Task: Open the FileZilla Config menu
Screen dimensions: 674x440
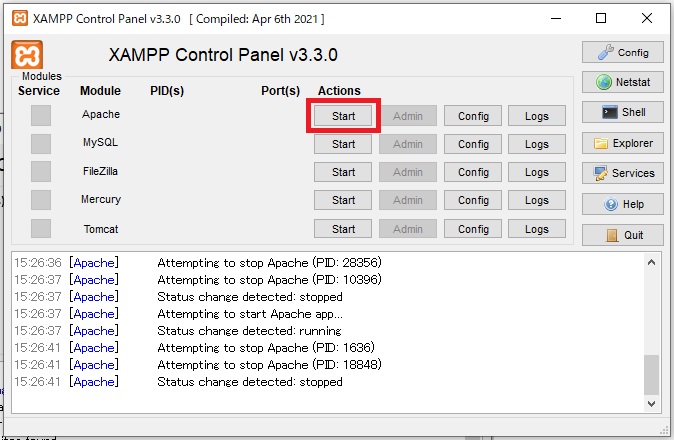Action: coord(473,172)
